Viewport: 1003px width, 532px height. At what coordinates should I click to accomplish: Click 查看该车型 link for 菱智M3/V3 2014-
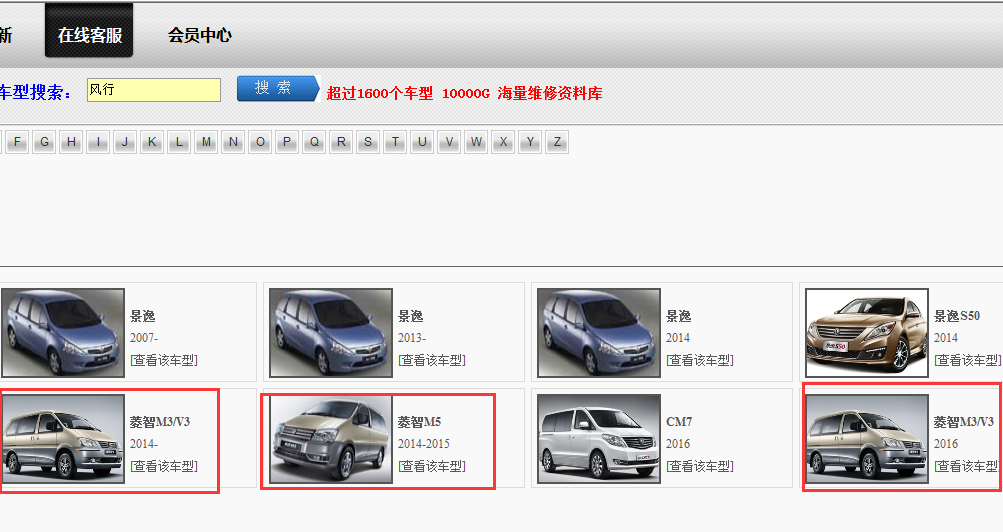coord(164,466)
